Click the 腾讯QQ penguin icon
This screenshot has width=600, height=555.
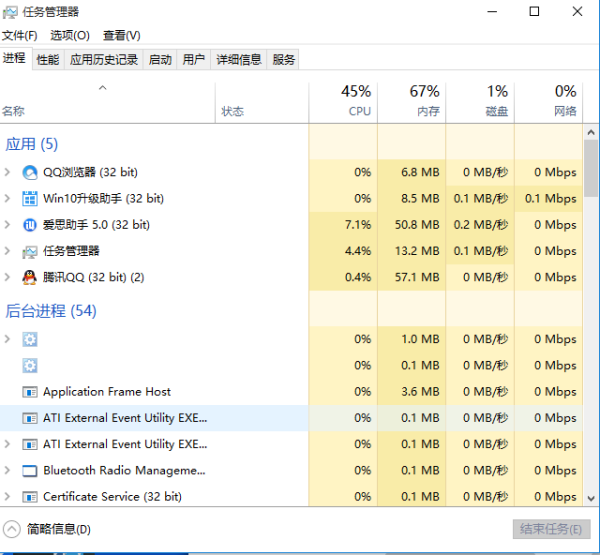[30, 277]
